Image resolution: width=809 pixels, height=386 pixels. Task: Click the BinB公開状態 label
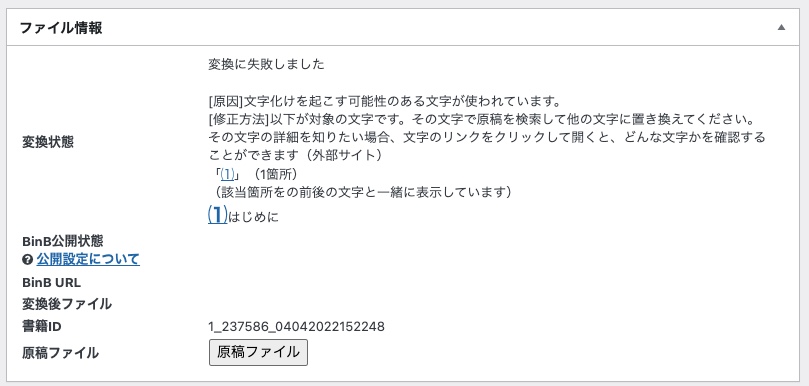pos(63,241)
